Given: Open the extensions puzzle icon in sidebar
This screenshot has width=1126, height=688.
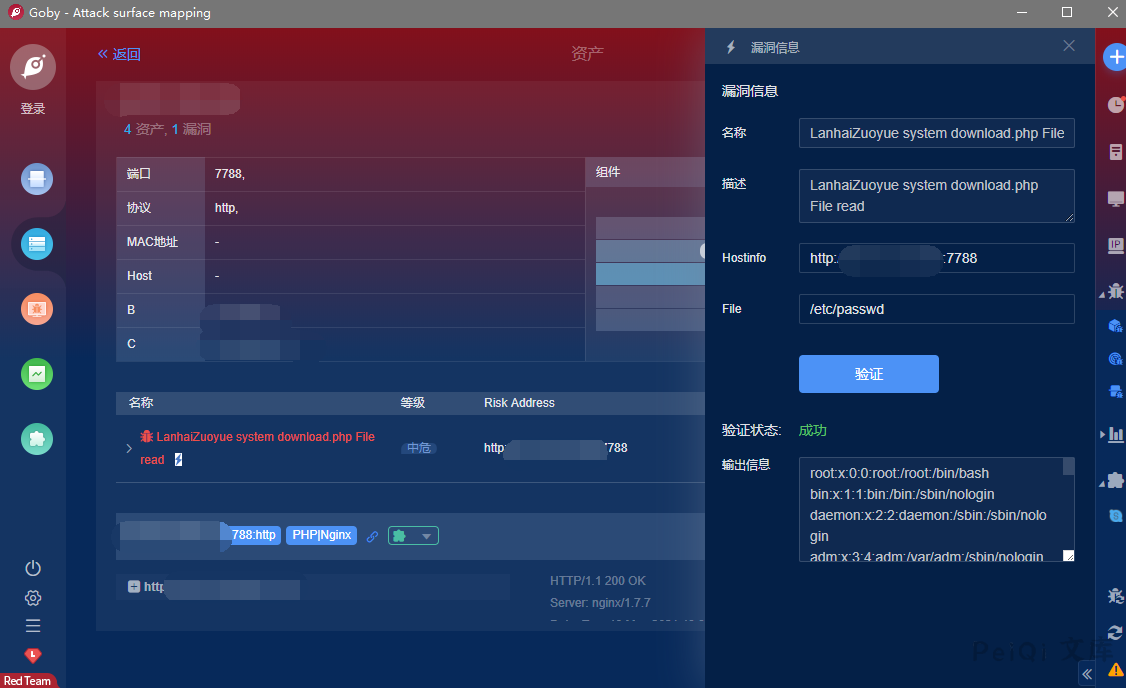Looking at the screenshot, I should [x=37, y=439].
